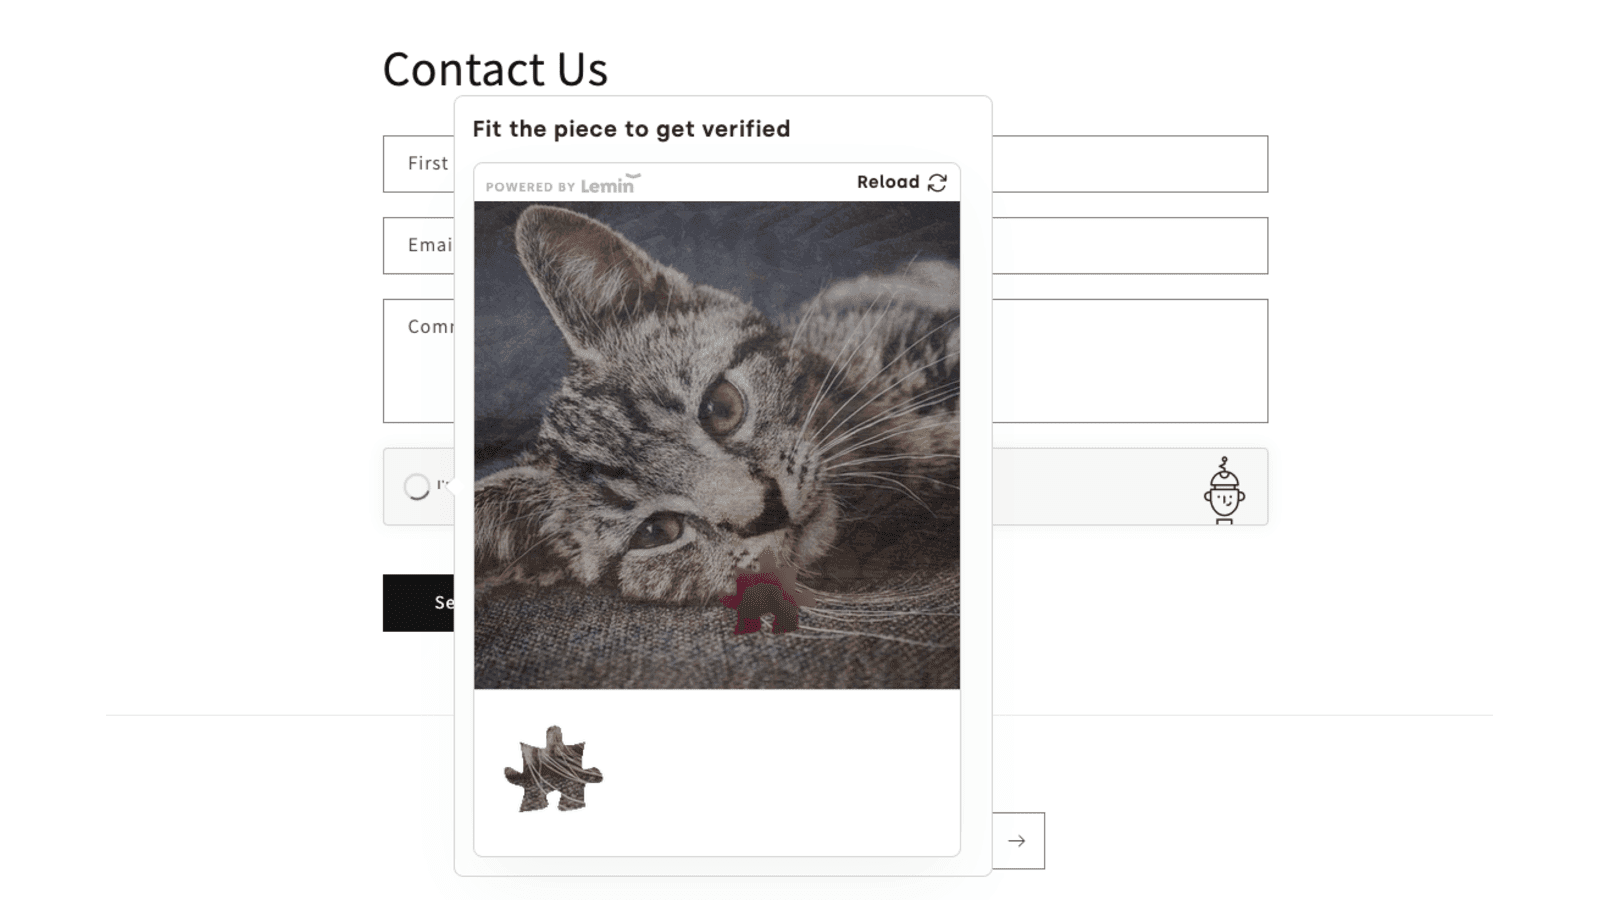This screenshot has width=1600, height=900.
Task: Click the Lemin logo
Action: (611, 184)
